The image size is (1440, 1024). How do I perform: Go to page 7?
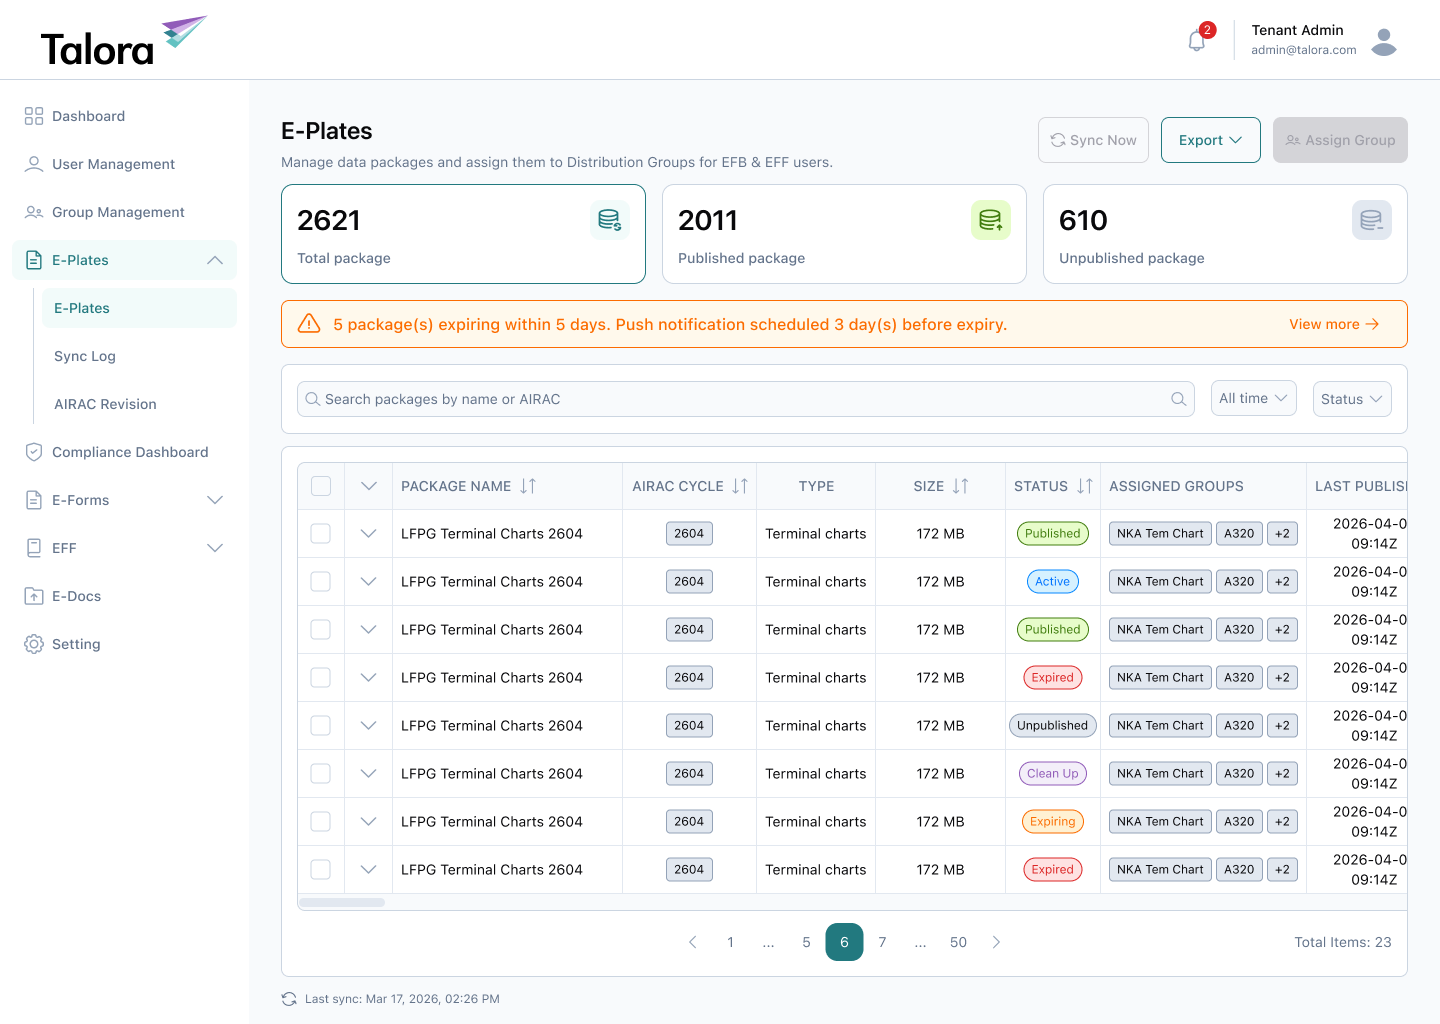pyautogui.click(x=882, y=942)
